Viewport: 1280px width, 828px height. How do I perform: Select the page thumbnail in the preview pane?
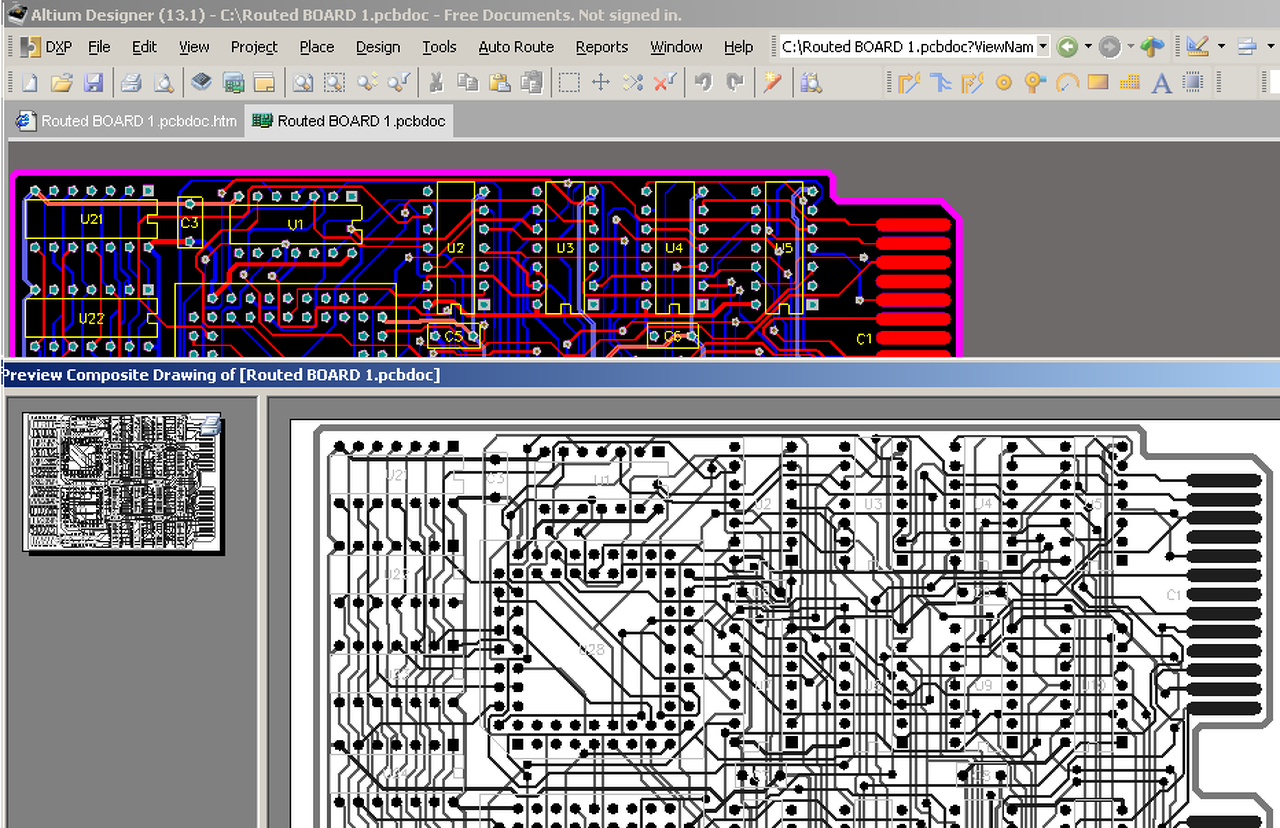(122, 483)
